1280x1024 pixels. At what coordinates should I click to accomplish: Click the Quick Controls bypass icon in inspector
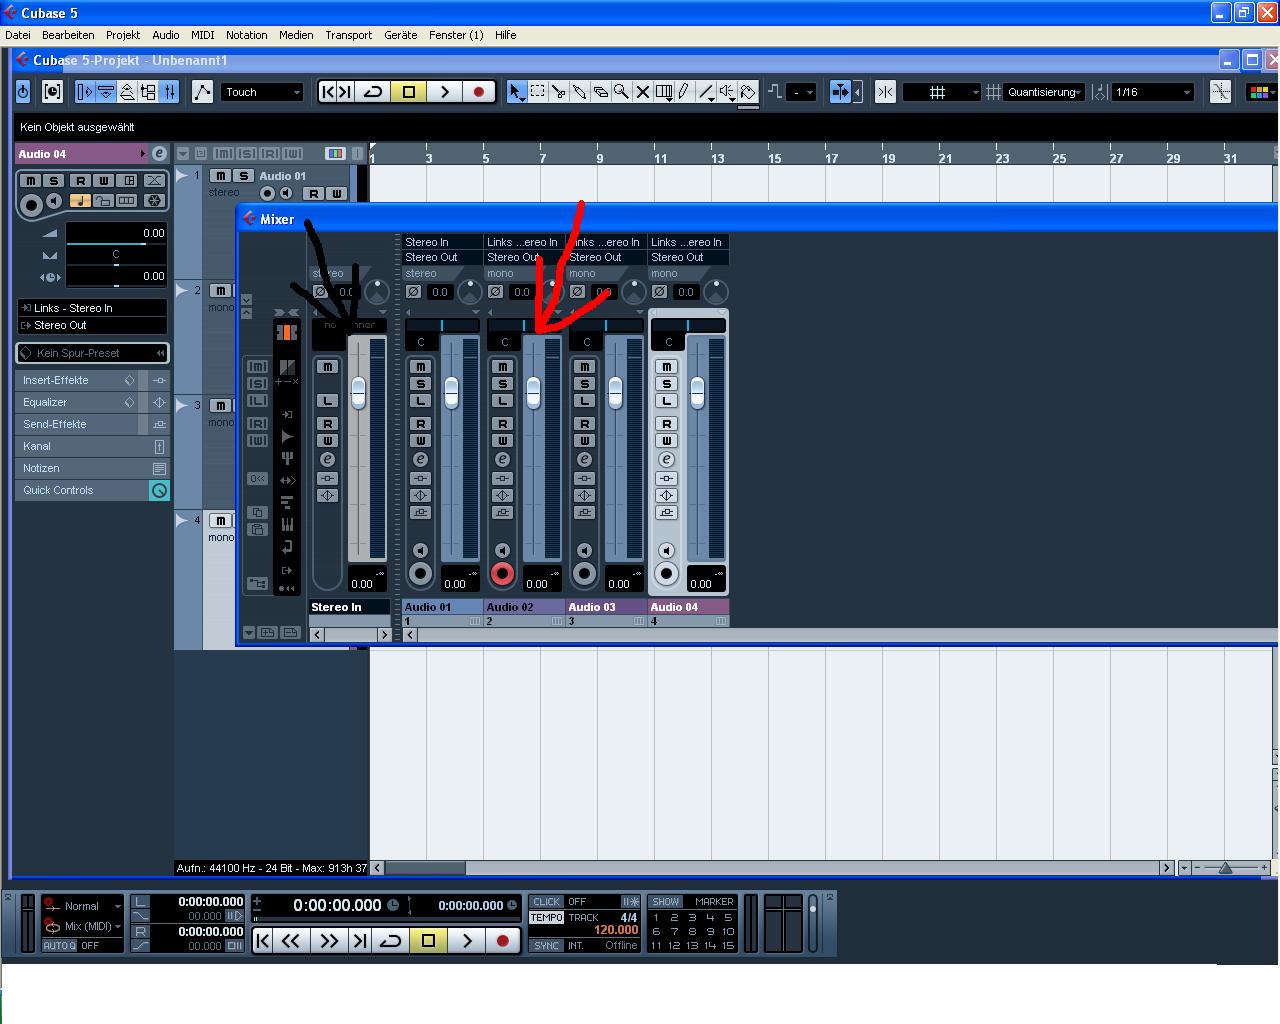[x=159, y=490]
